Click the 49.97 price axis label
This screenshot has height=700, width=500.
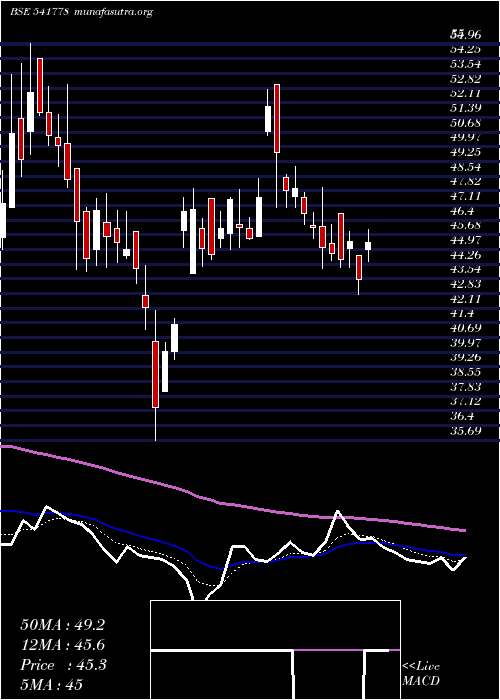point(466,137)
